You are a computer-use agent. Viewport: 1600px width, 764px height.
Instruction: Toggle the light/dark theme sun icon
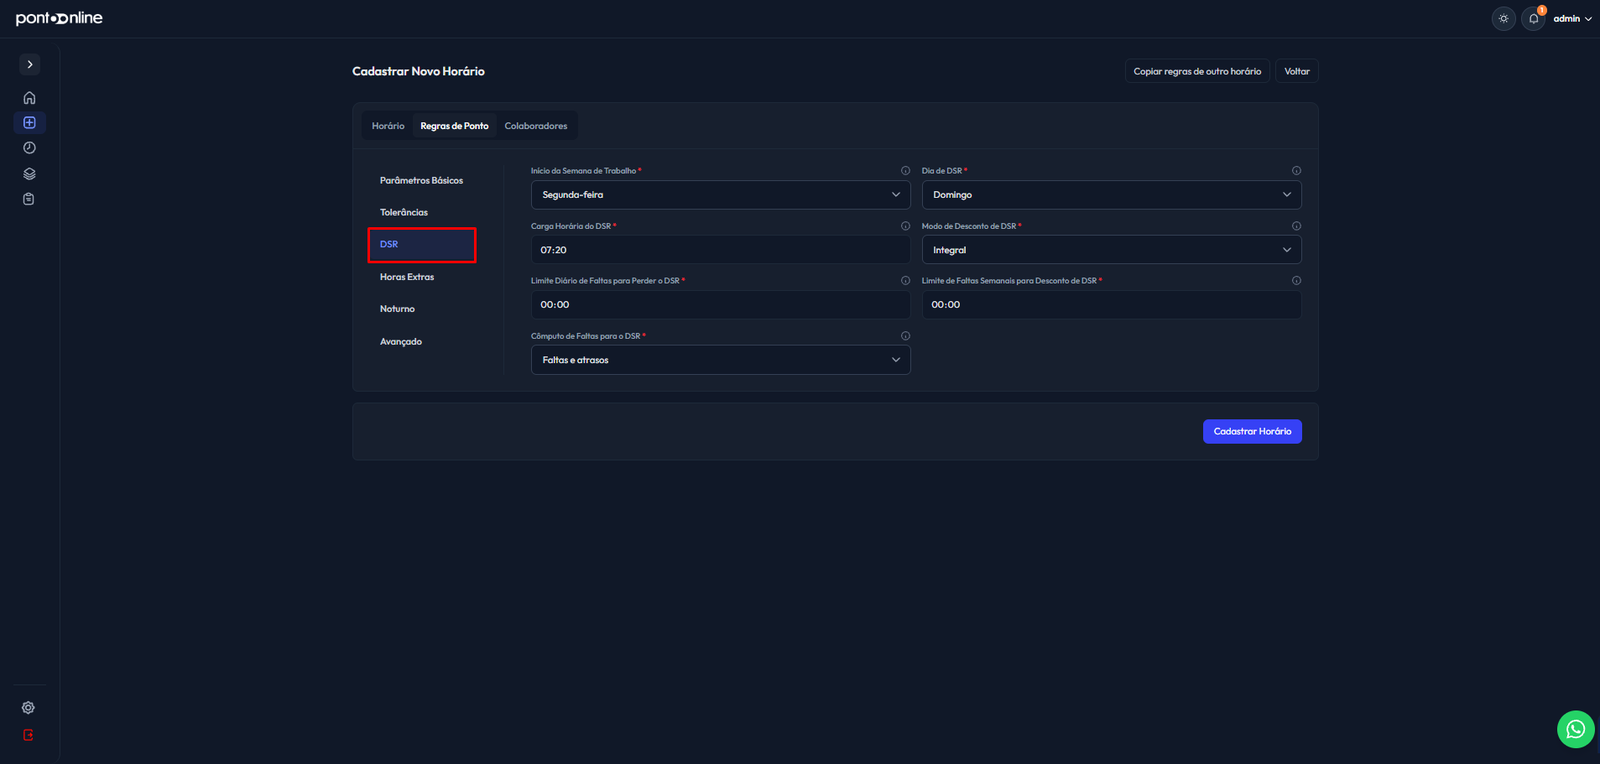tap(1503, 19)
